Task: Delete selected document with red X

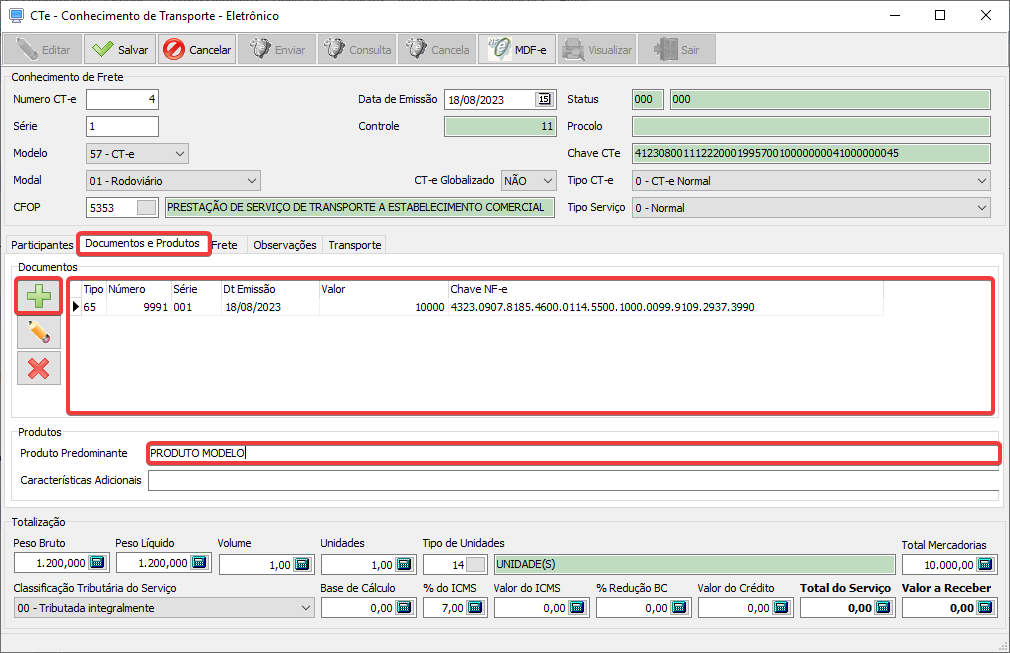Action: pos(39,368)
